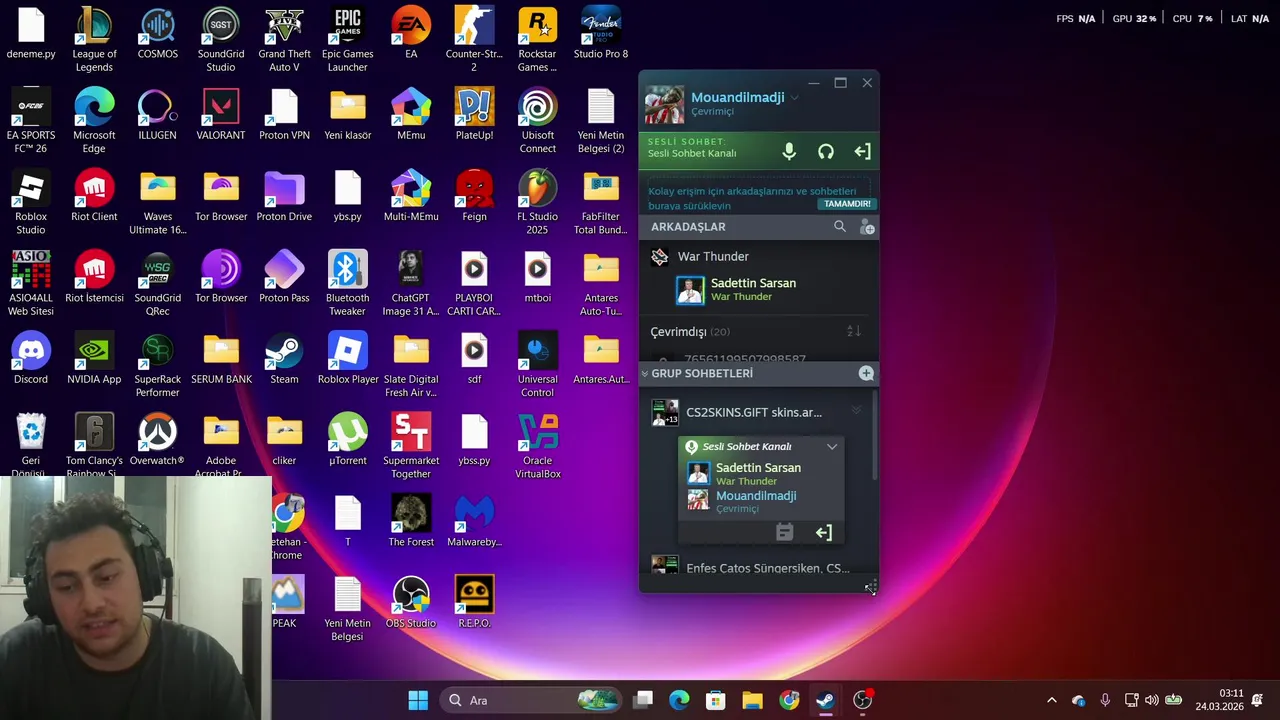
Task: Select SERUM BANK folder on desktop
Action: coord(221,359)
